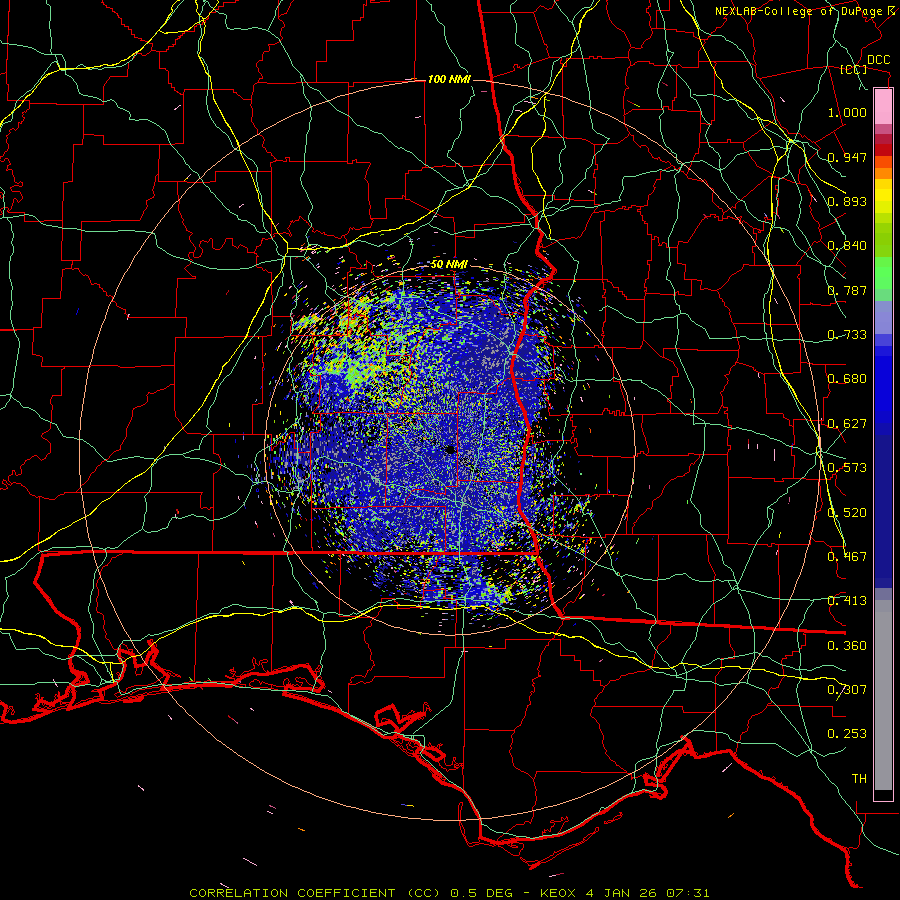This screenshot has height=900, width=900.
Task: Click the black radar site dot at center
Action: click(450, 449)
